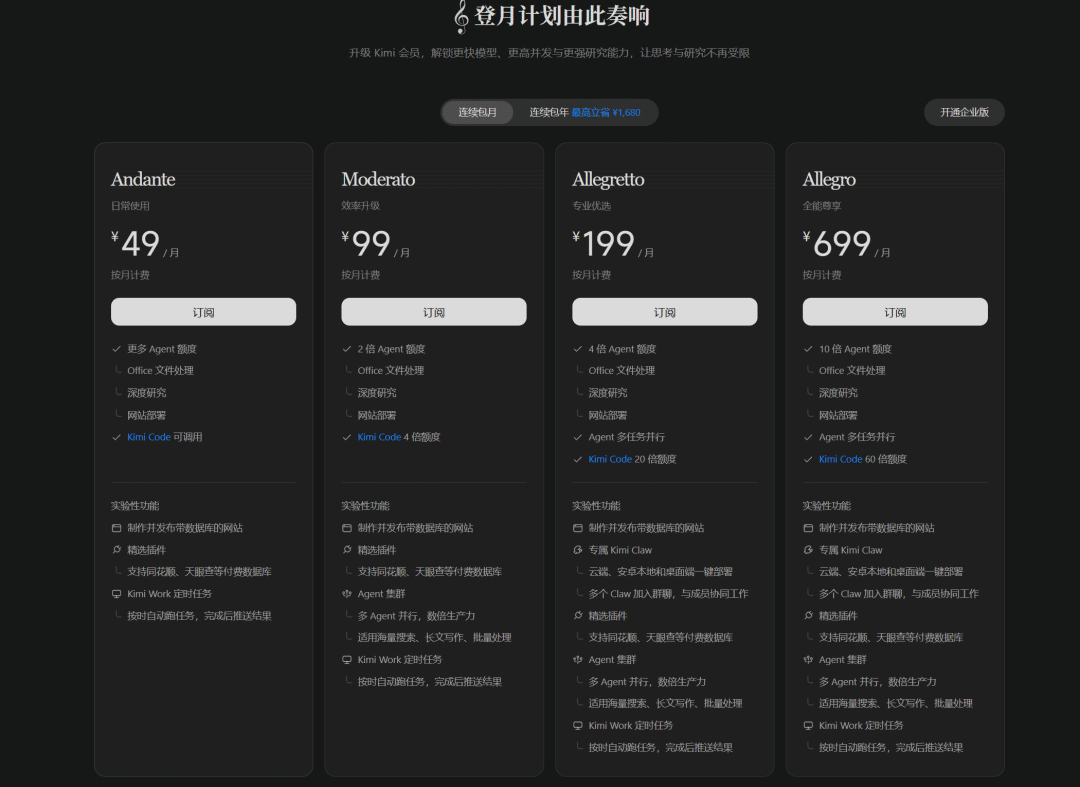
Task: Click the Agent 集群 icon in the Allegro card
Action: tap(808, 660)
